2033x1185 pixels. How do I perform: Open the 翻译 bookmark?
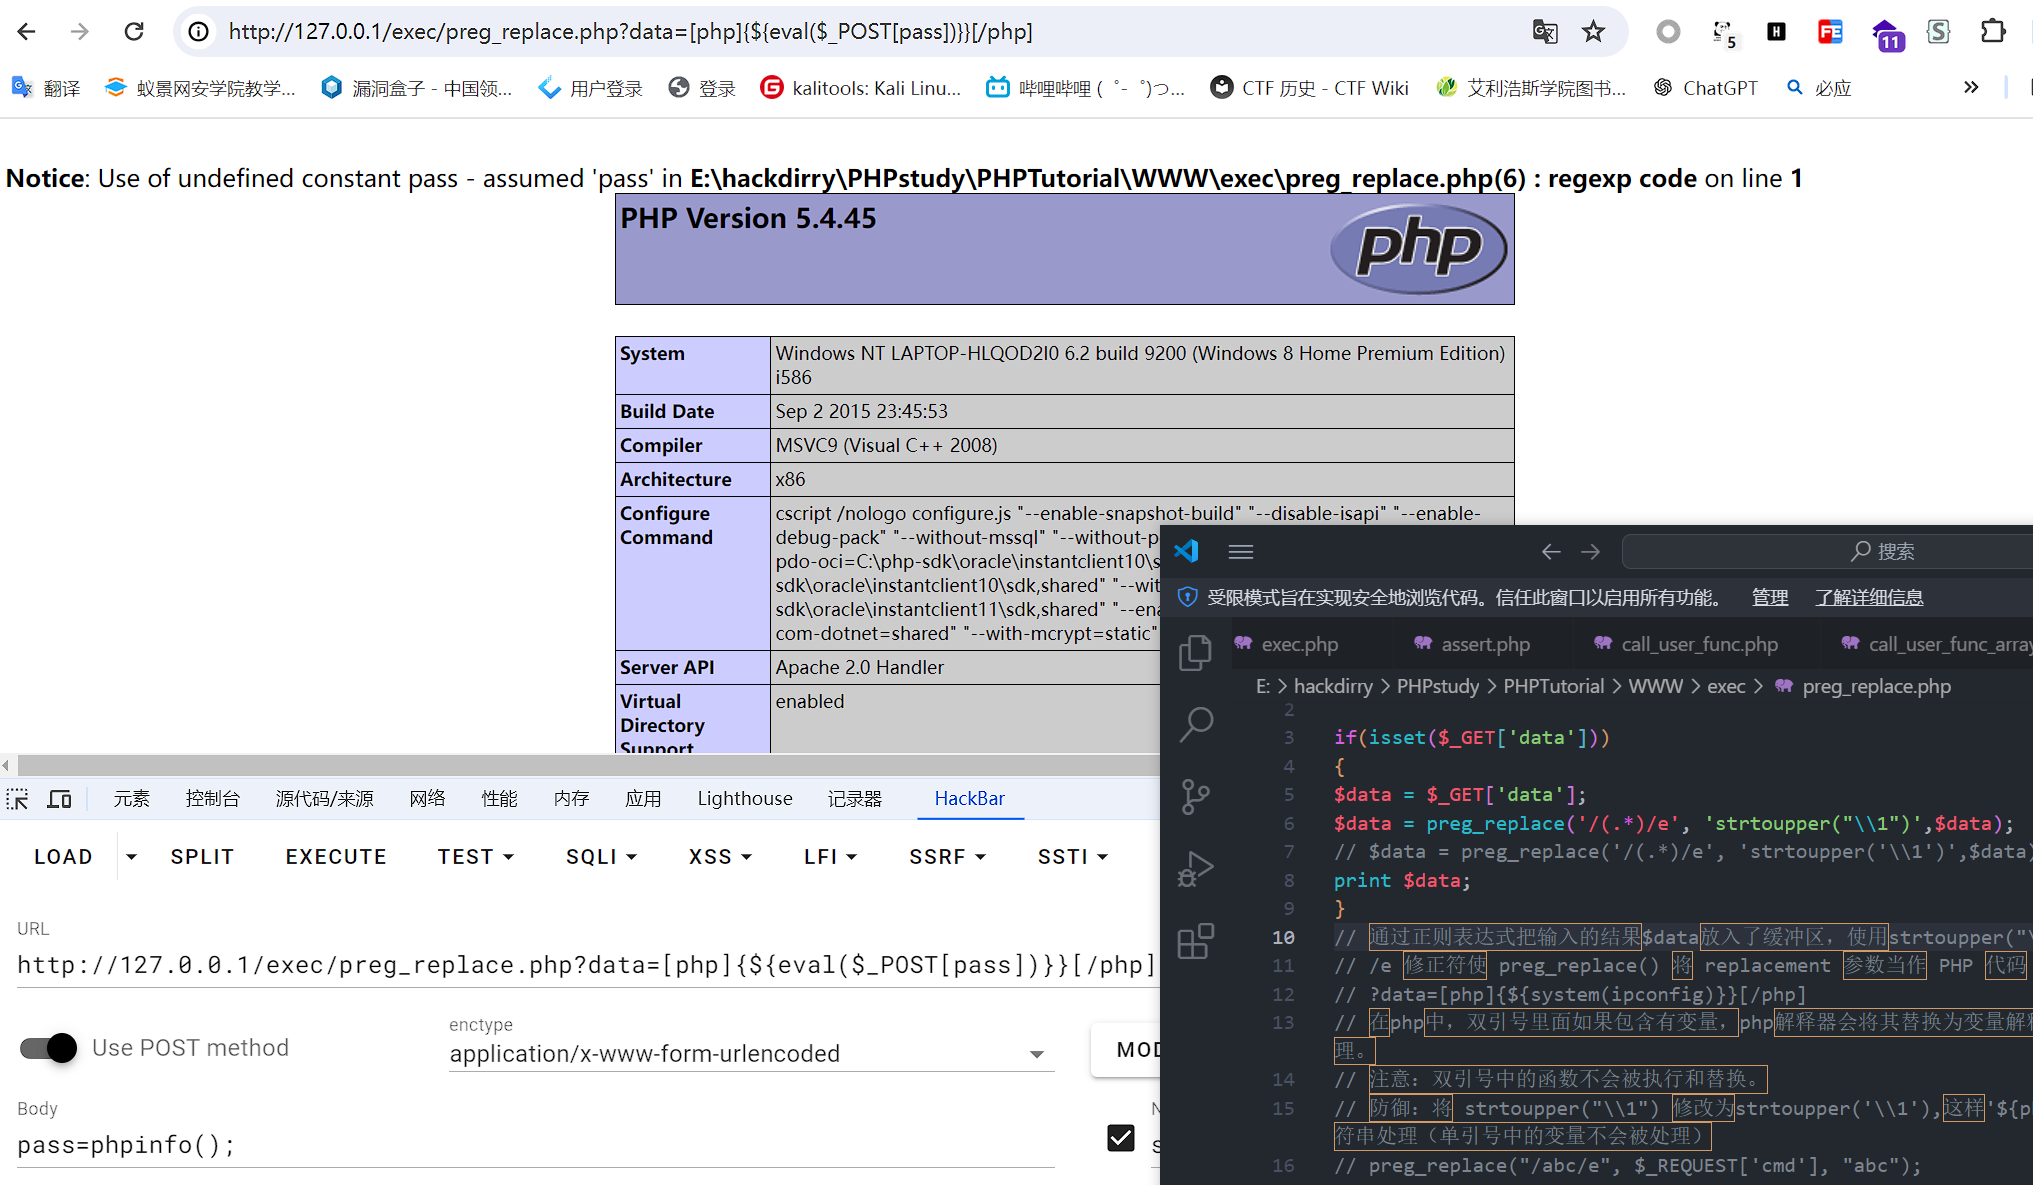click(46, 88)
